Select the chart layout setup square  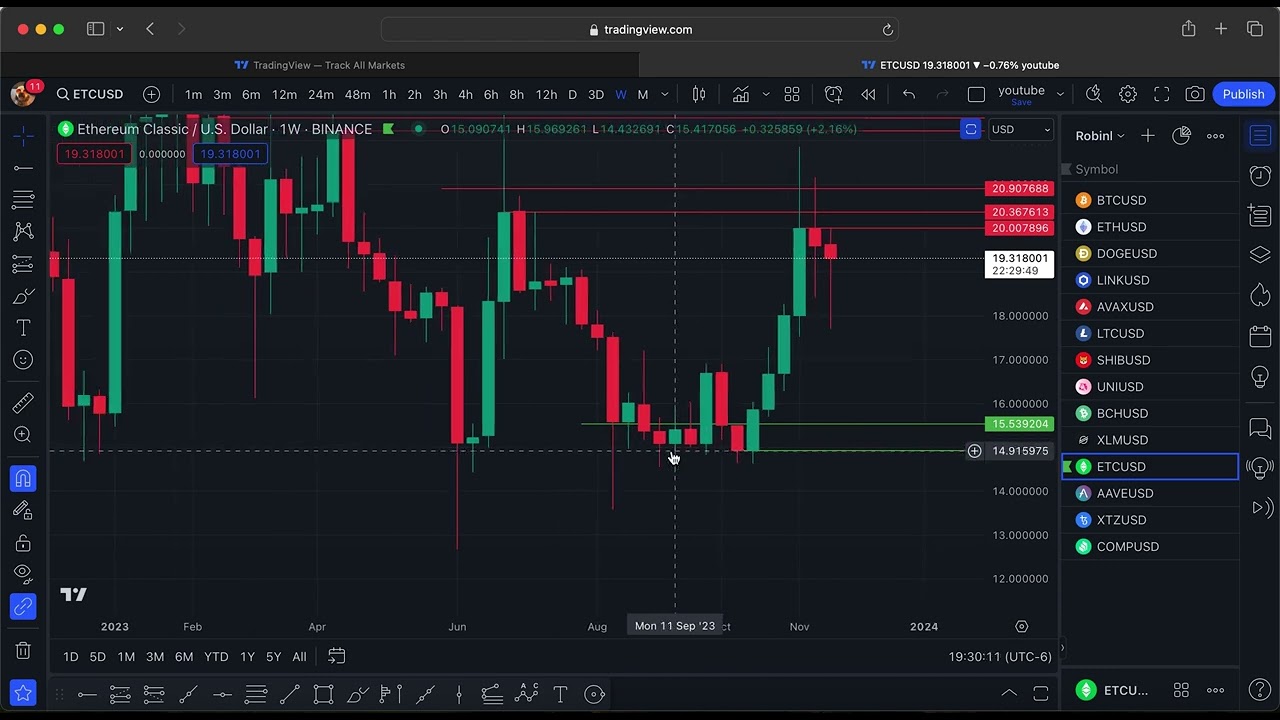(976, 94)
